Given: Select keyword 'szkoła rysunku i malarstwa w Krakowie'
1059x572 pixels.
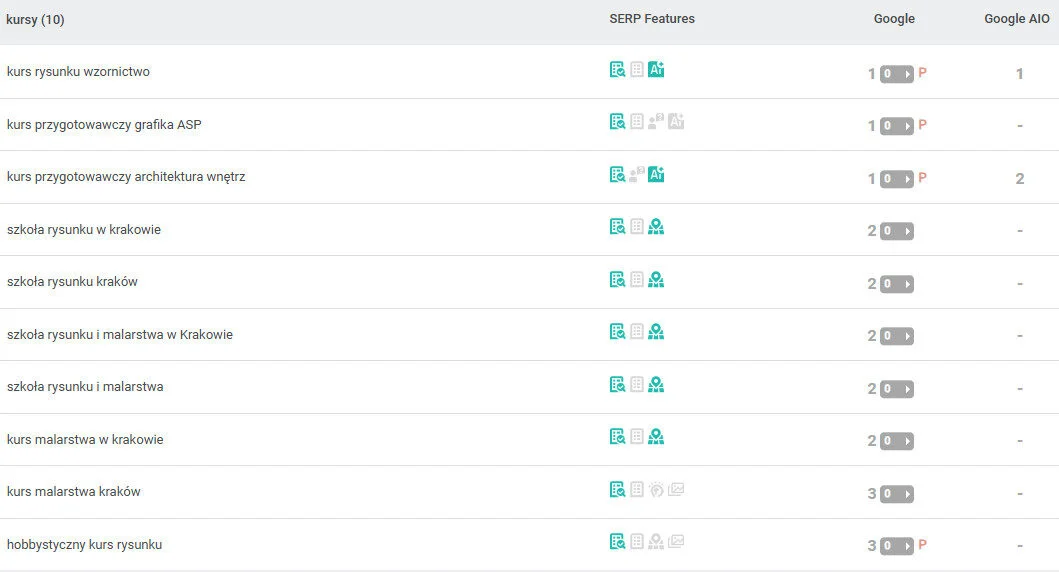Looking at the screenshot, I should pyautogui.click(x=120, y=335).
